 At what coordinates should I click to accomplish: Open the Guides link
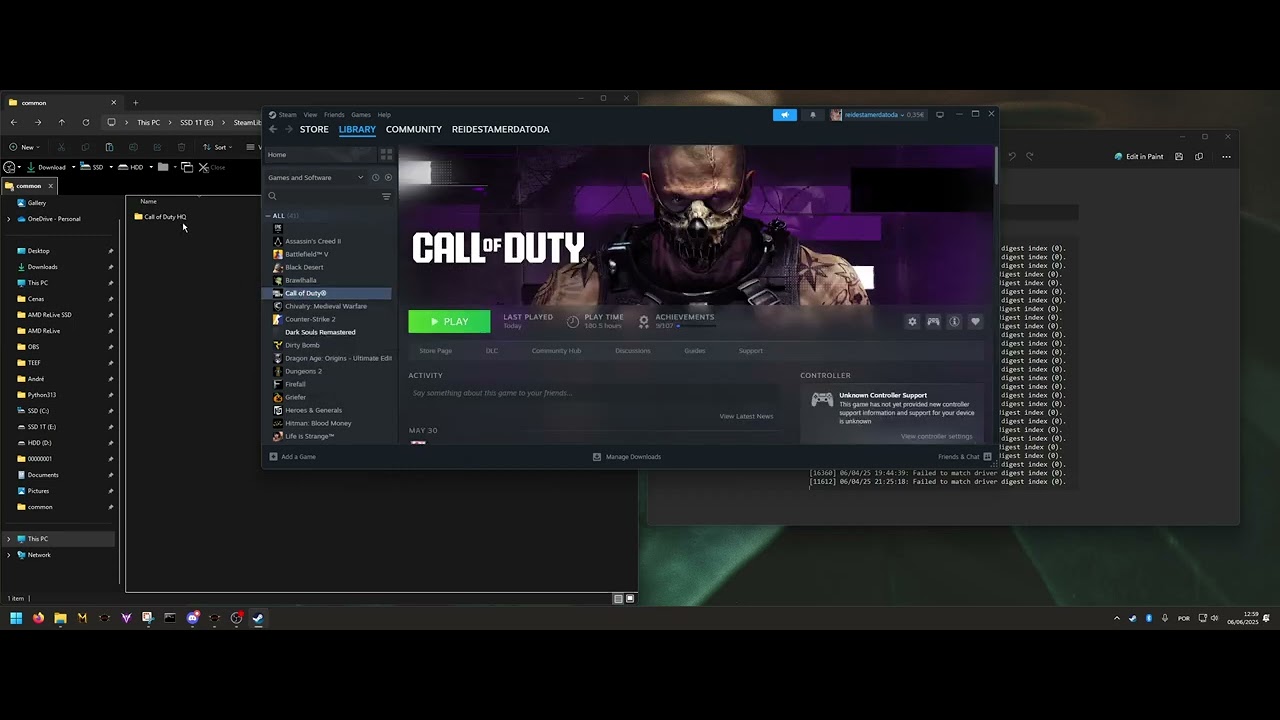click(695, 351)
